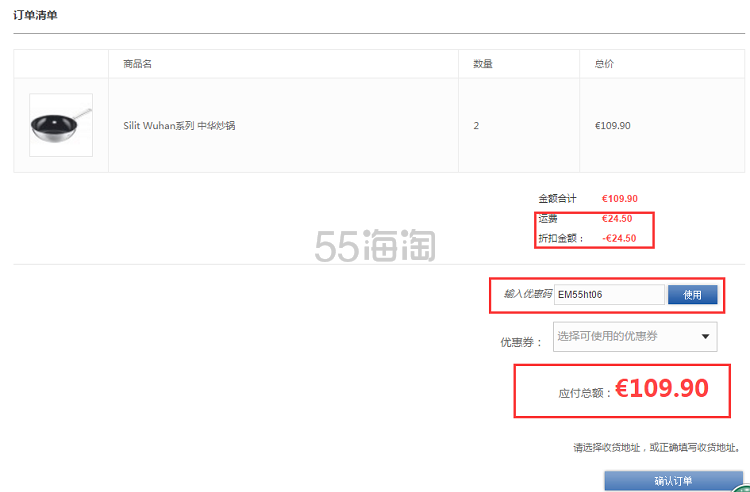This screenshot has height=492, width=750.
Task: Click product name Silit Wuhan系列 中华炒锅
Action: pos(179,126)
